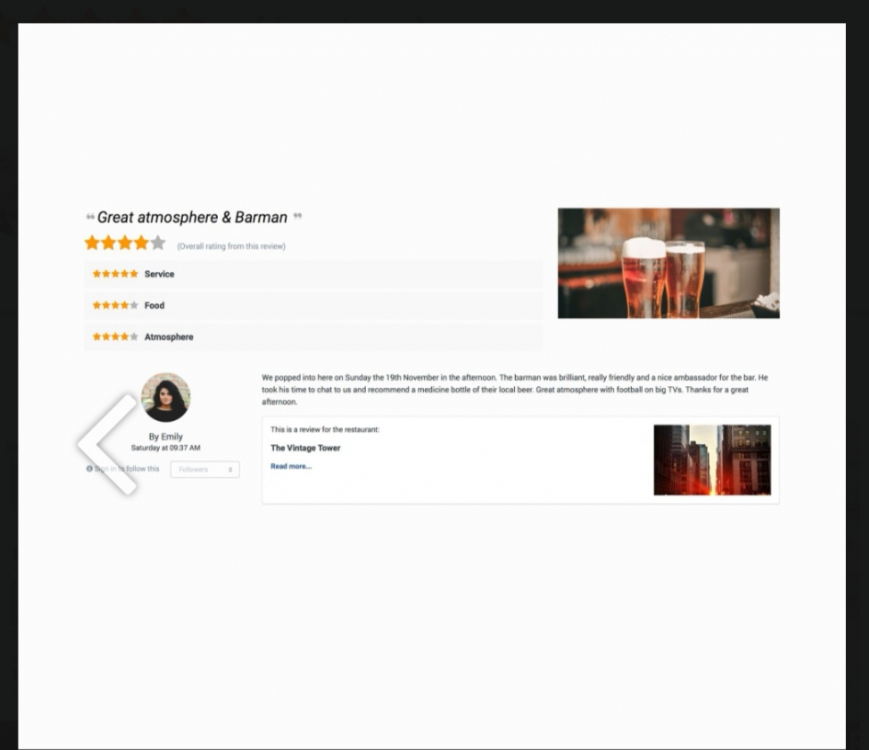Image resolution: width=869 pixels, height=750 pixels.
Task: Click the 'Overall rating from this review' text
Action: click(231, 246)
